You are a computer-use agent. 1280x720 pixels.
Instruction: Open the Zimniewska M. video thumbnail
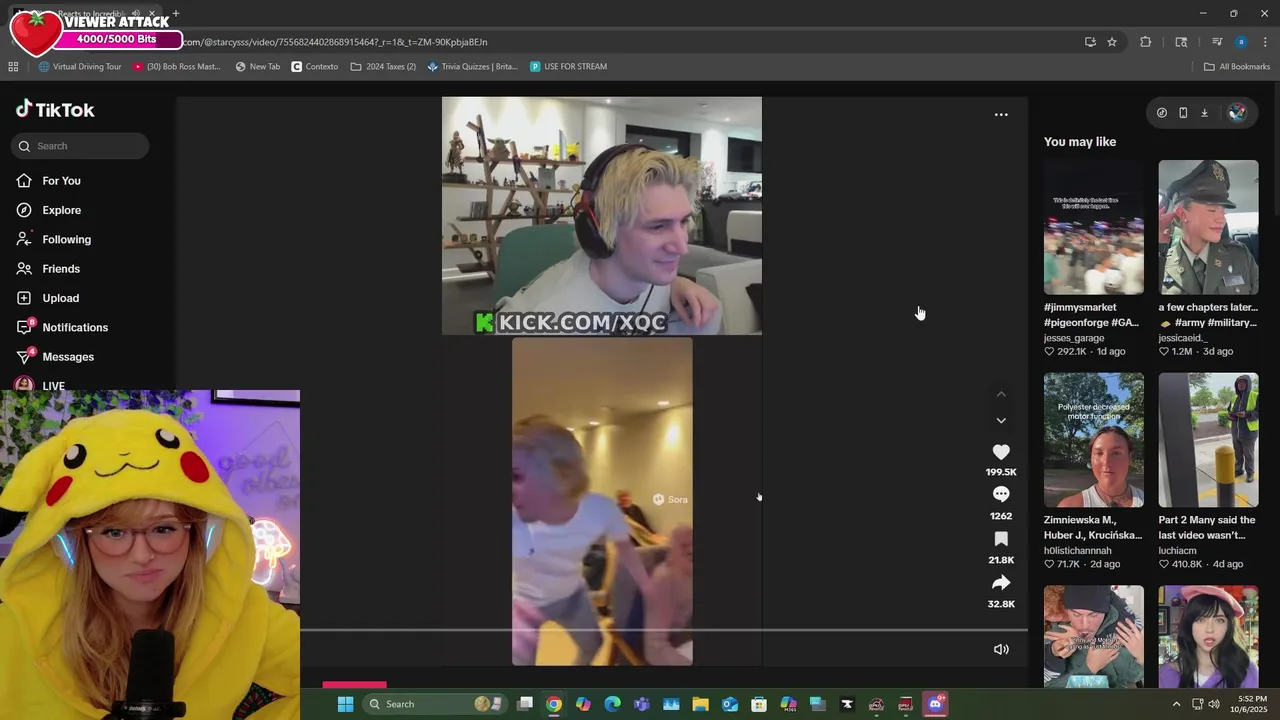tap(1093, 440)
